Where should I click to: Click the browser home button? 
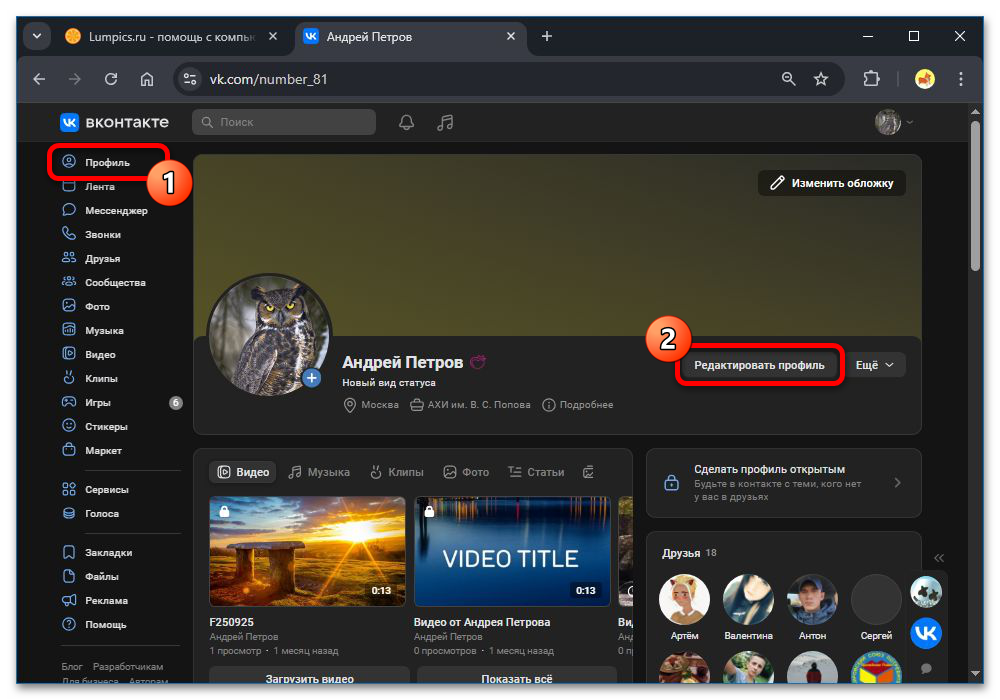coord(147,79)
